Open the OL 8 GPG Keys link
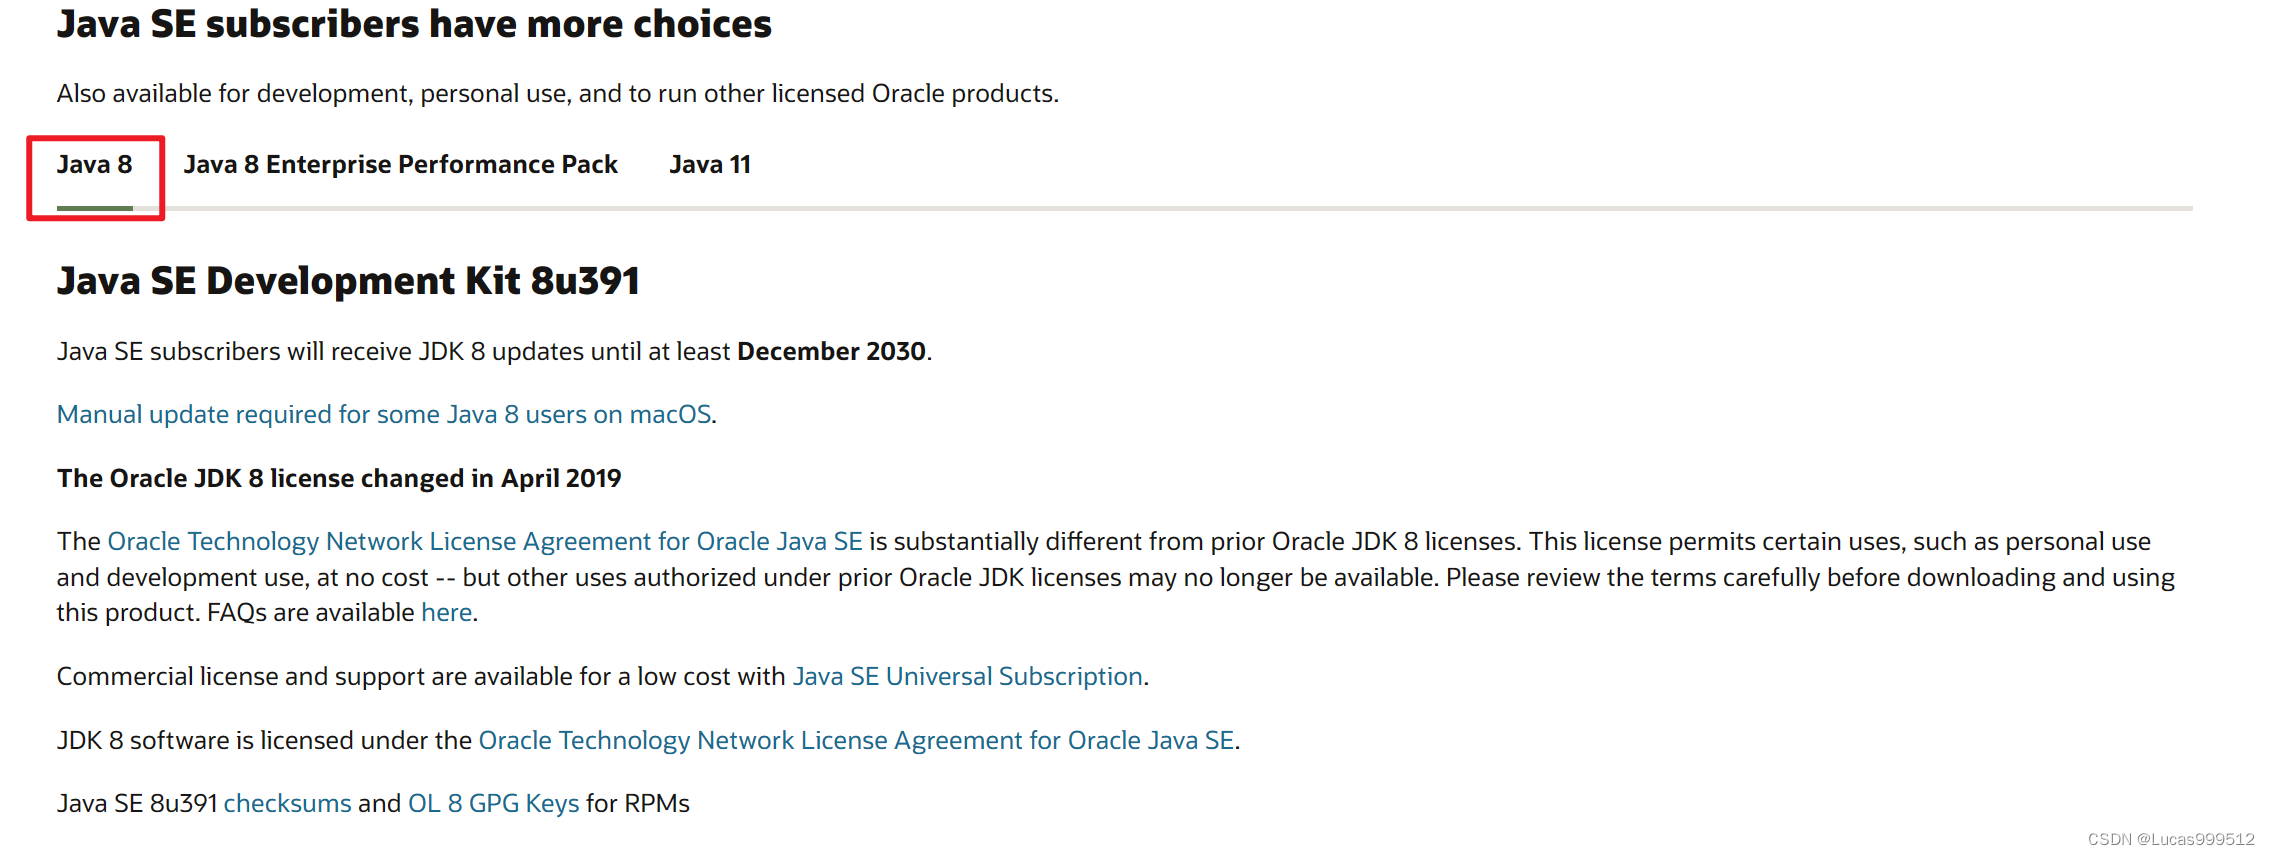 (x=493, y=803)
